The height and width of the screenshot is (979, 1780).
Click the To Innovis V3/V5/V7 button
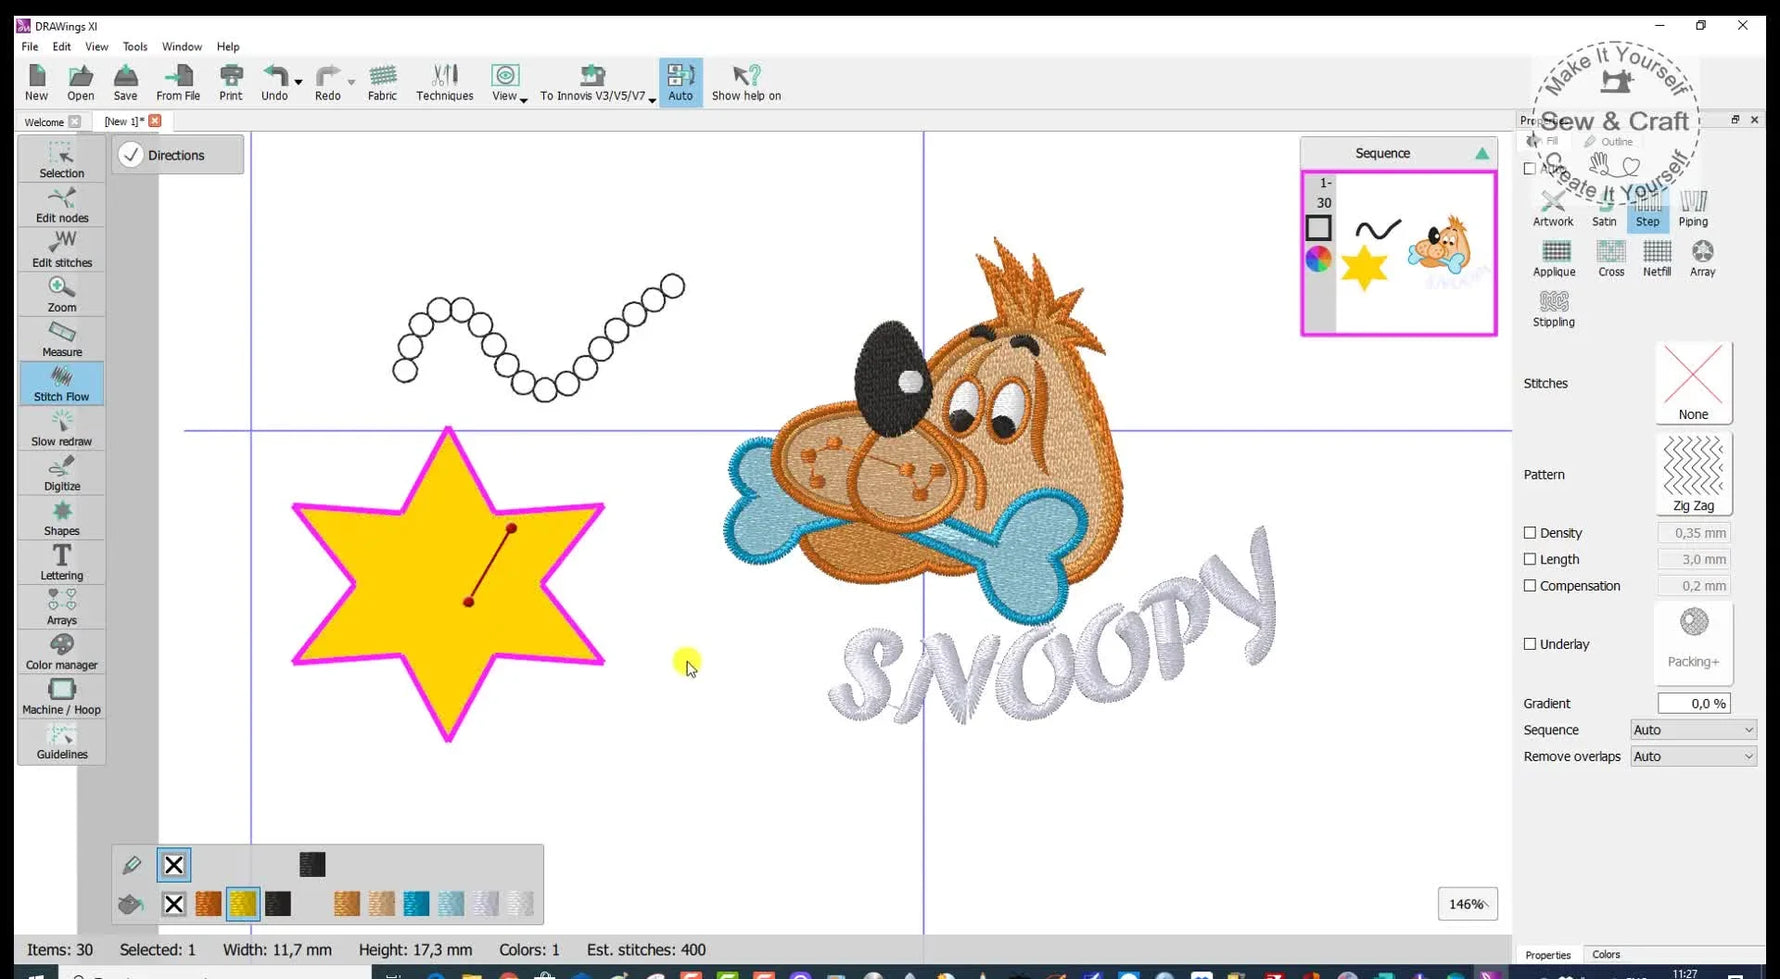(x=594, y=81)
